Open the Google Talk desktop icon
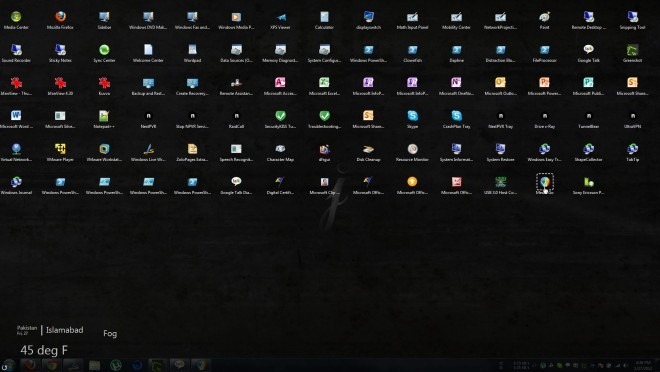Image resolution: width=660 pixels, height=372 pixels. point(588,53)
